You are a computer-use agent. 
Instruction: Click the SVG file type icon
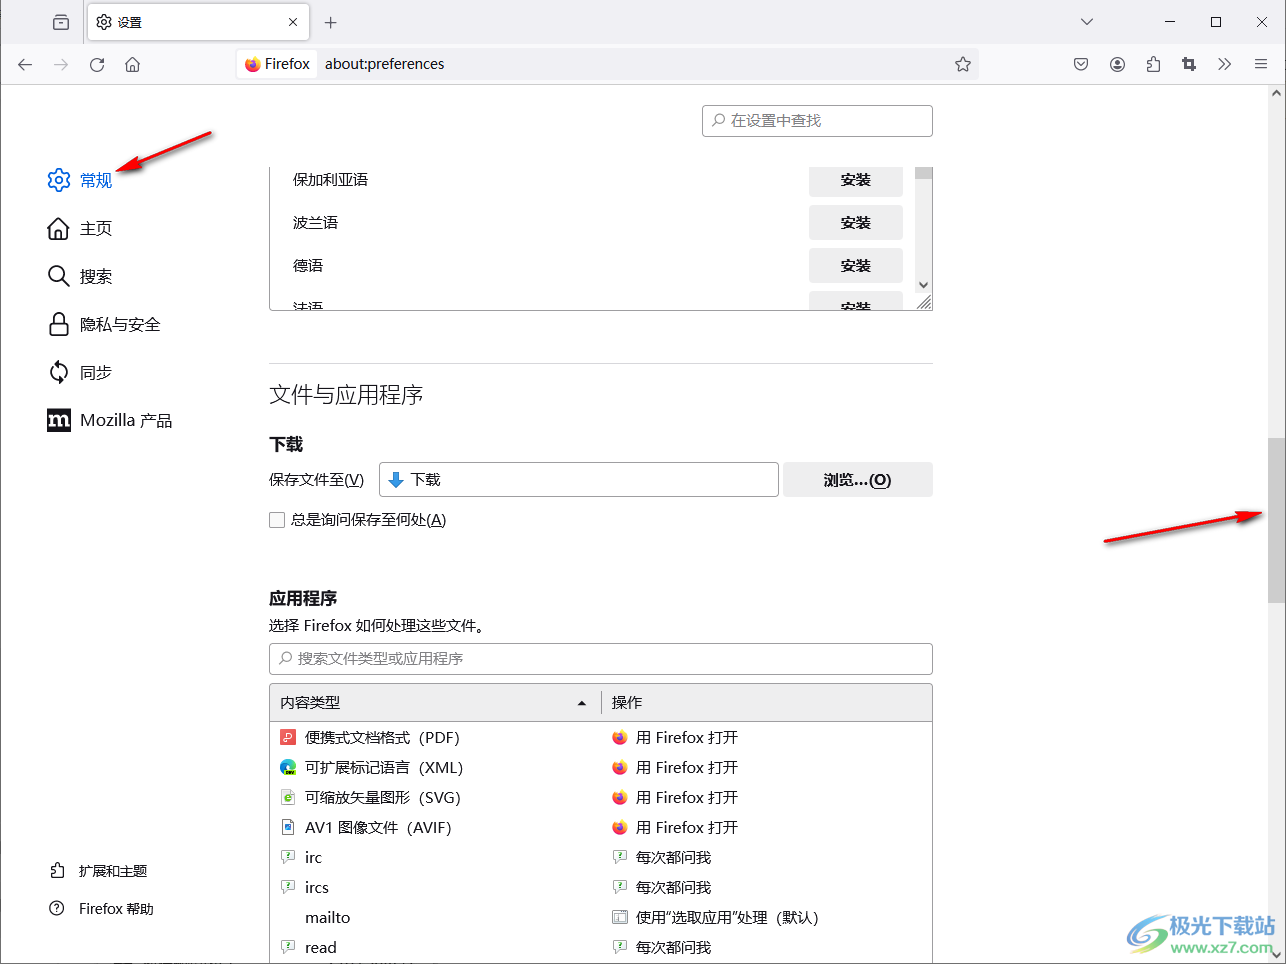pos(288,798)
